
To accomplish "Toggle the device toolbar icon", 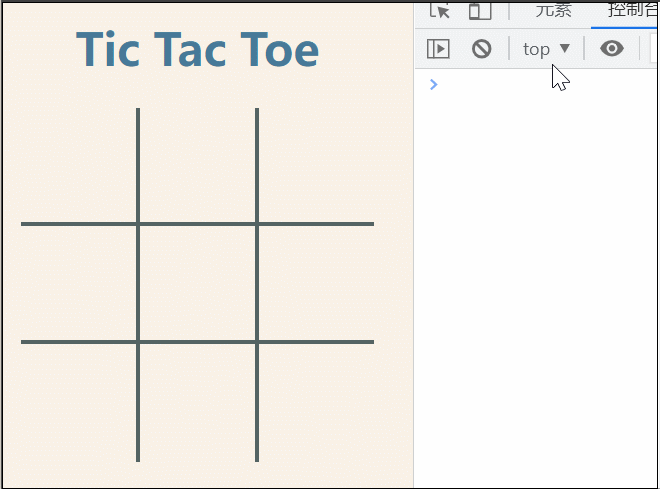I will click(x=481, y=10).
